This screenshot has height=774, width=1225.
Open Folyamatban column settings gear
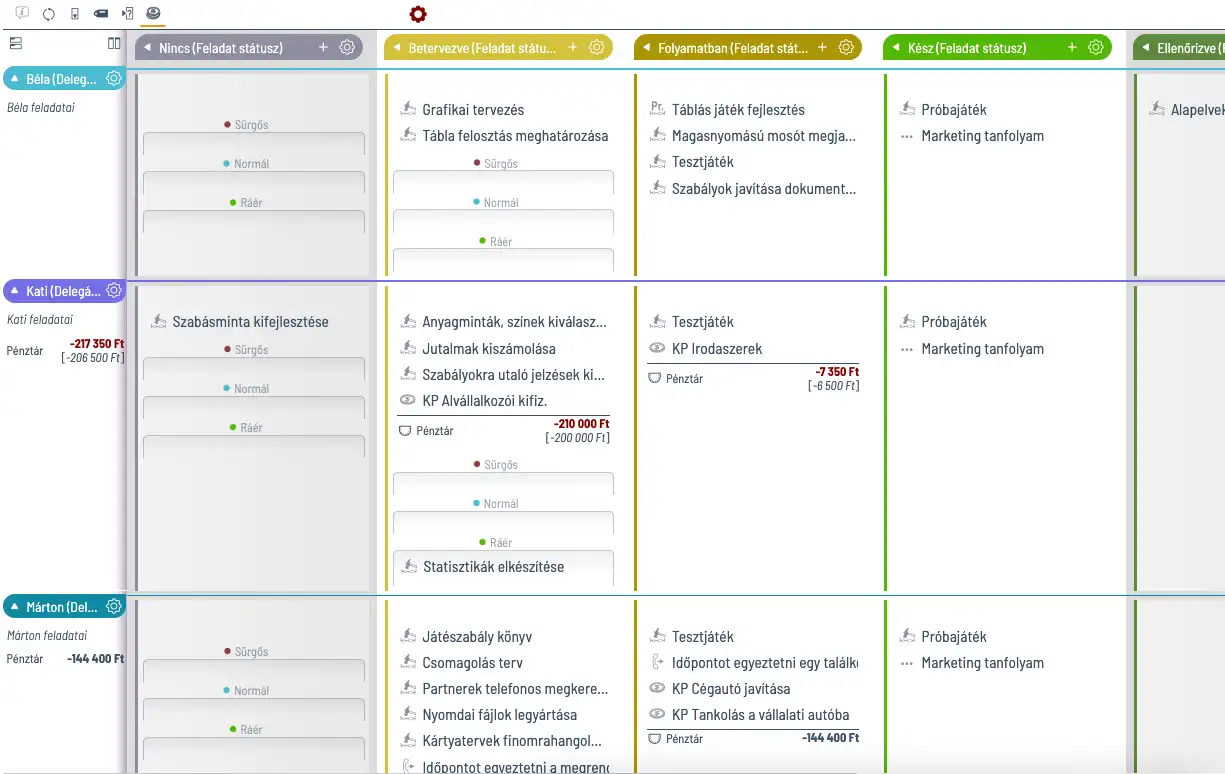coord(846,47)
